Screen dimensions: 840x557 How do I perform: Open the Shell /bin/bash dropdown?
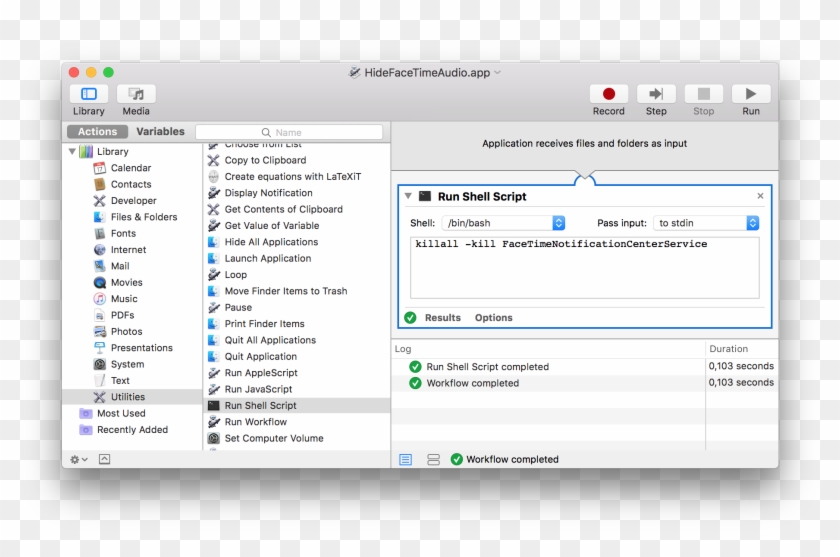point(503,223)
